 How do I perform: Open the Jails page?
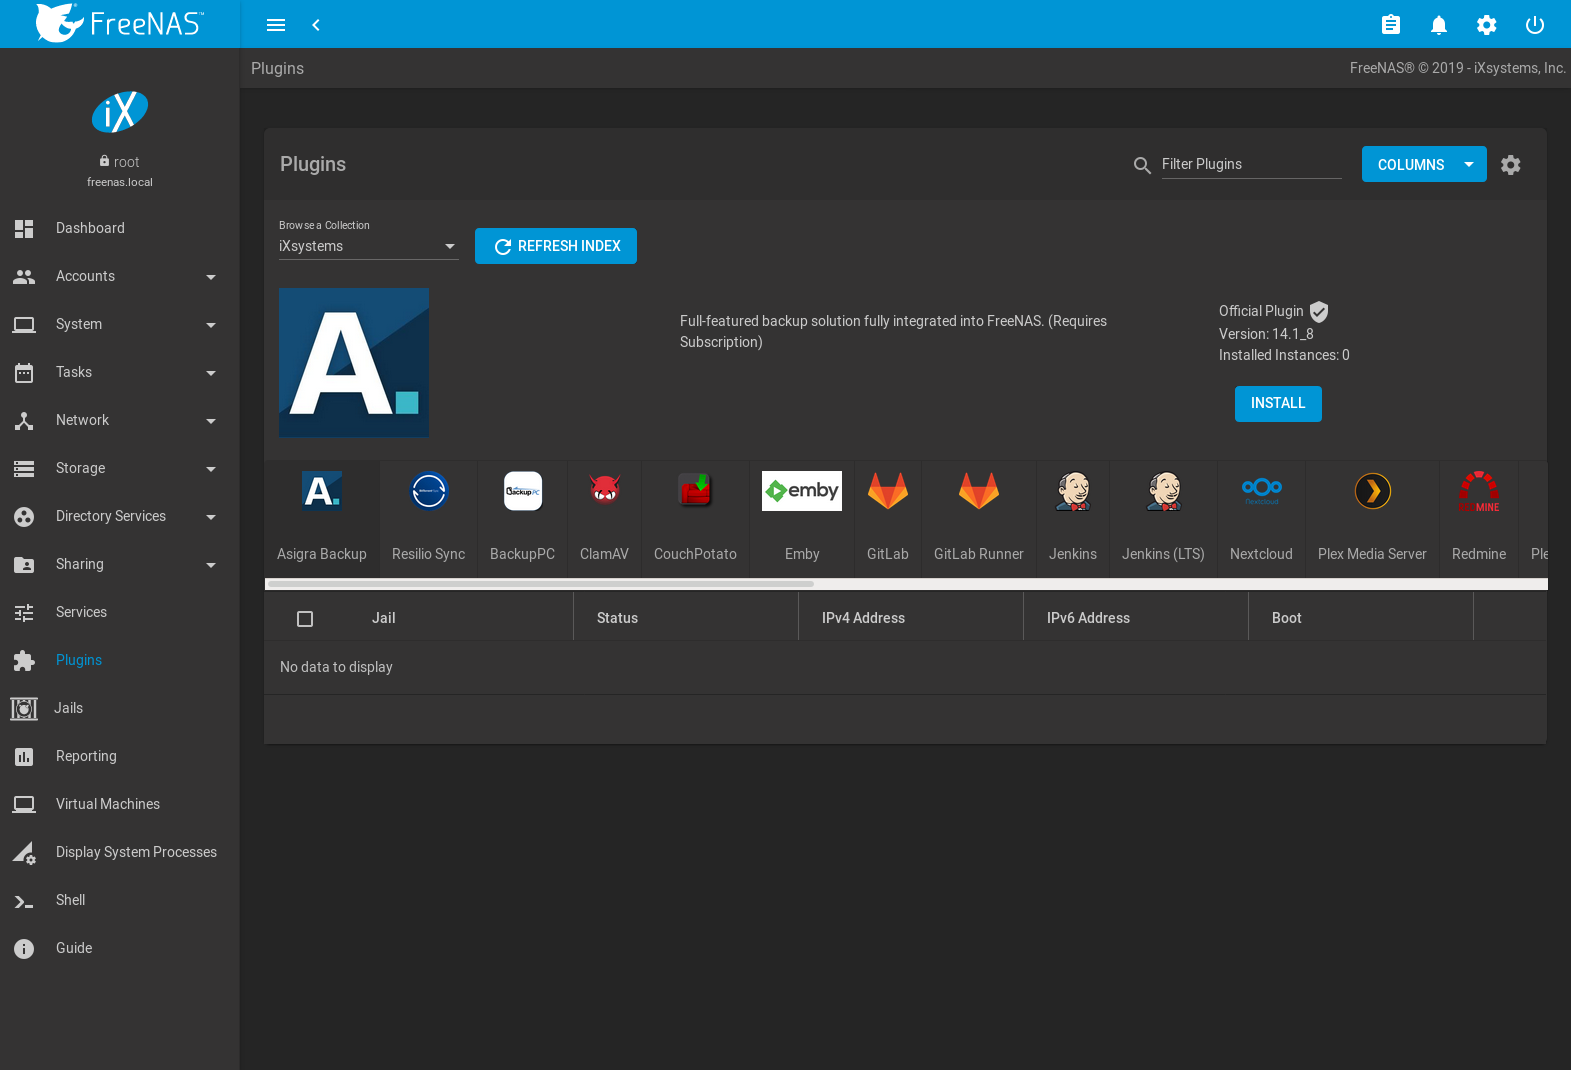[120, 708]
